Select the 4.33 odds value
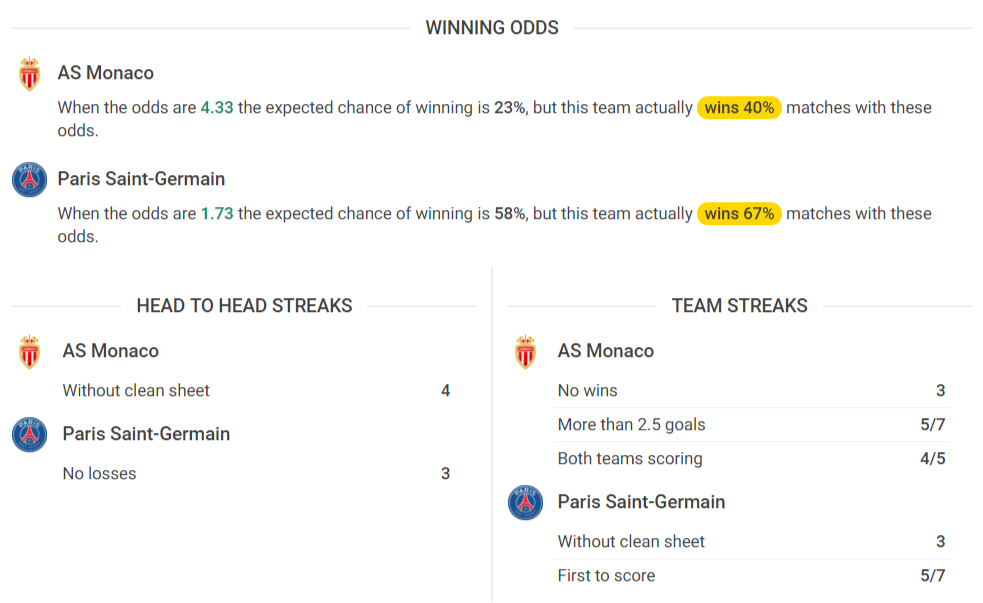Screen dimensions: 983x603 pyautogui.click(x=217, y=107)
